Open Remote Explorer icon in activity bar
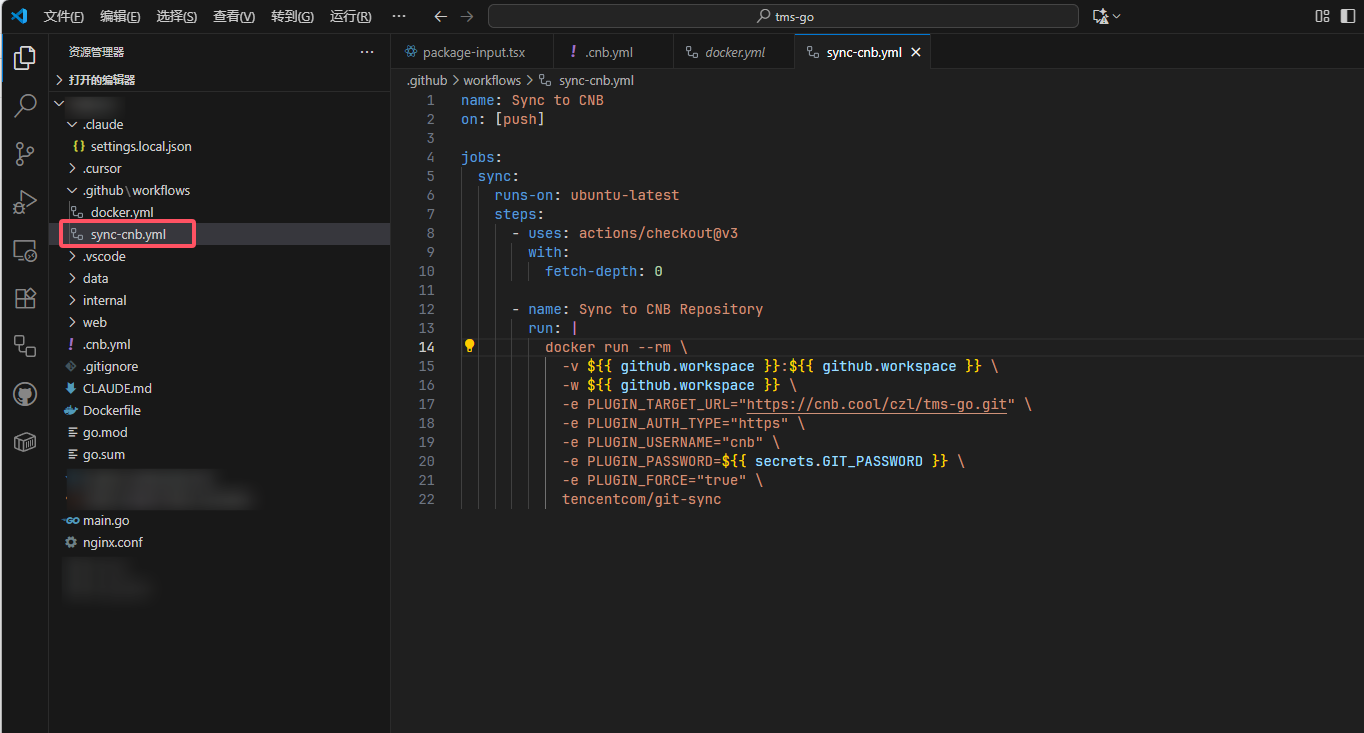The height and width of the screenshot is (733, 1364). pos(25,251)
